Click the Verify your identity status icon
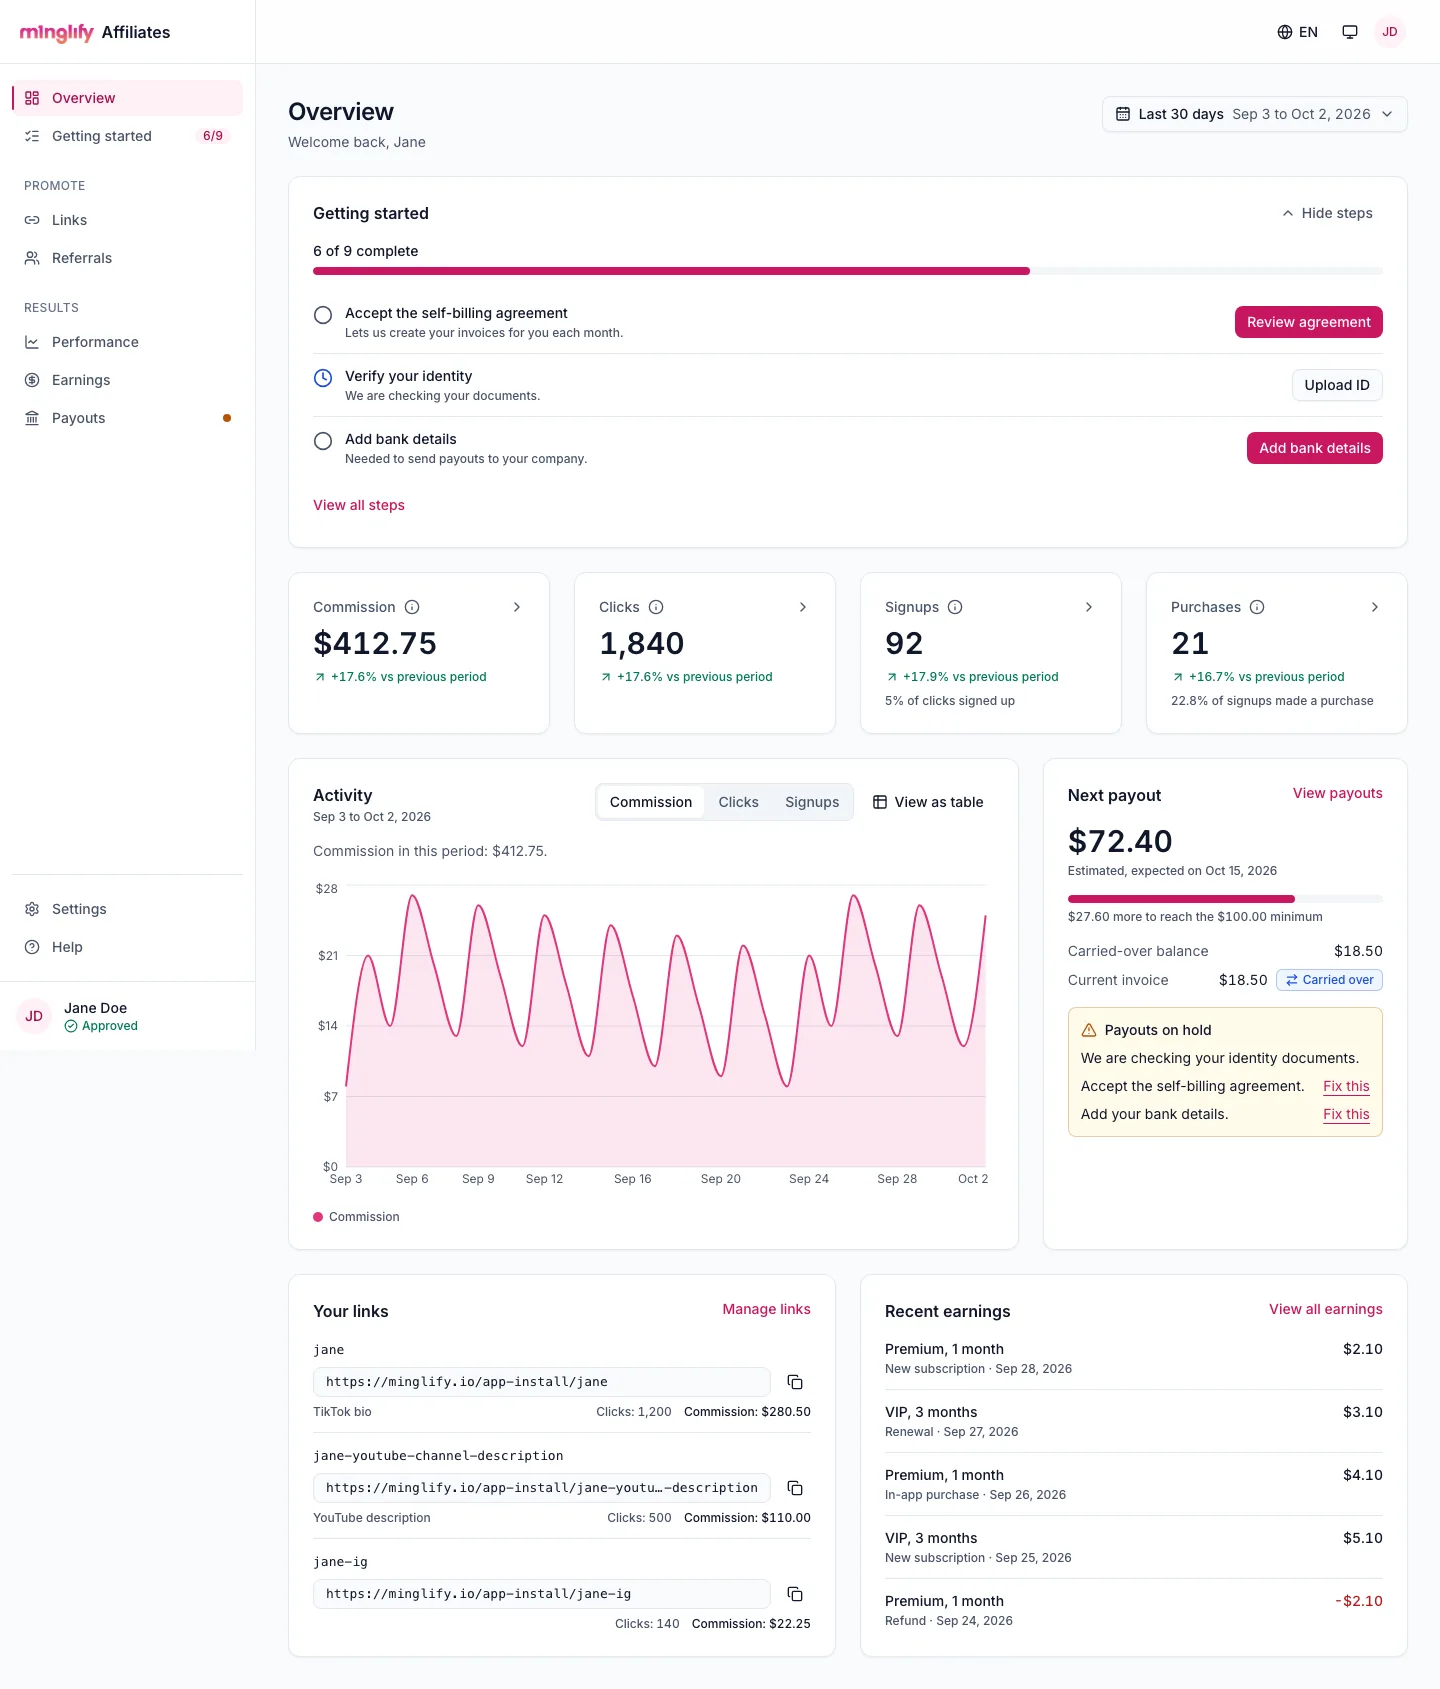The image size is (1440, 1689). 323,378
